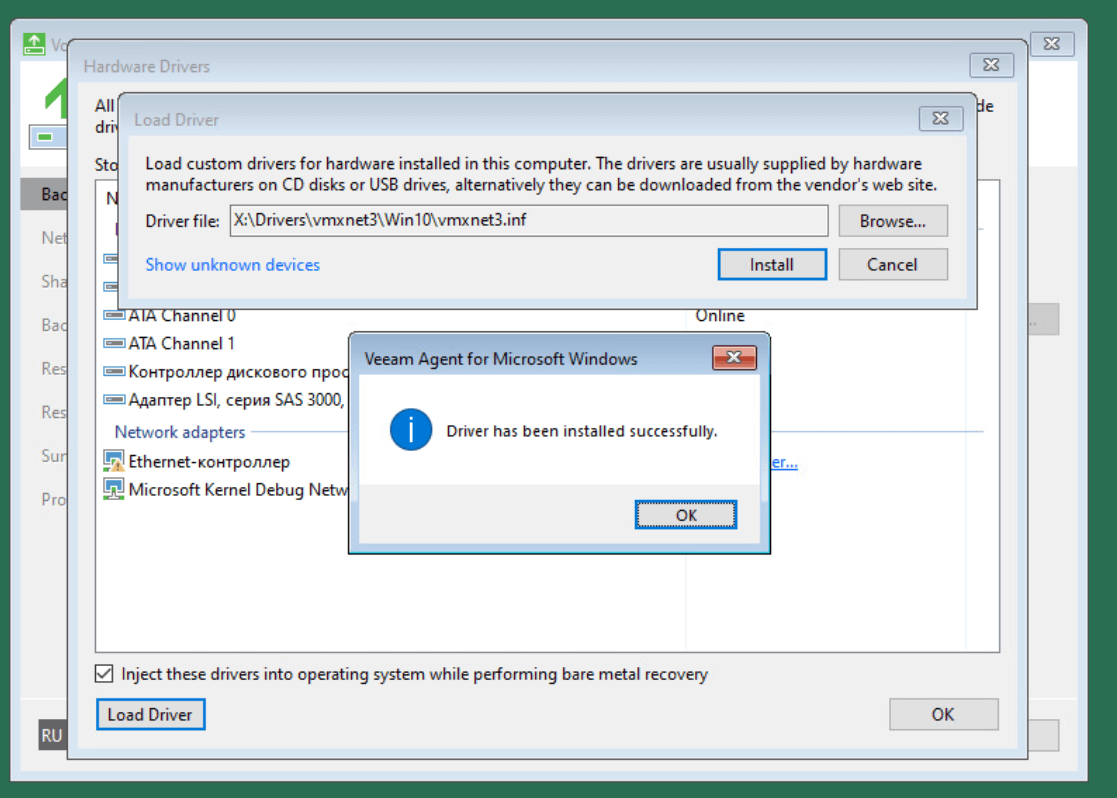
Task: Select the Network adapters group header
Action: (180, 432)
